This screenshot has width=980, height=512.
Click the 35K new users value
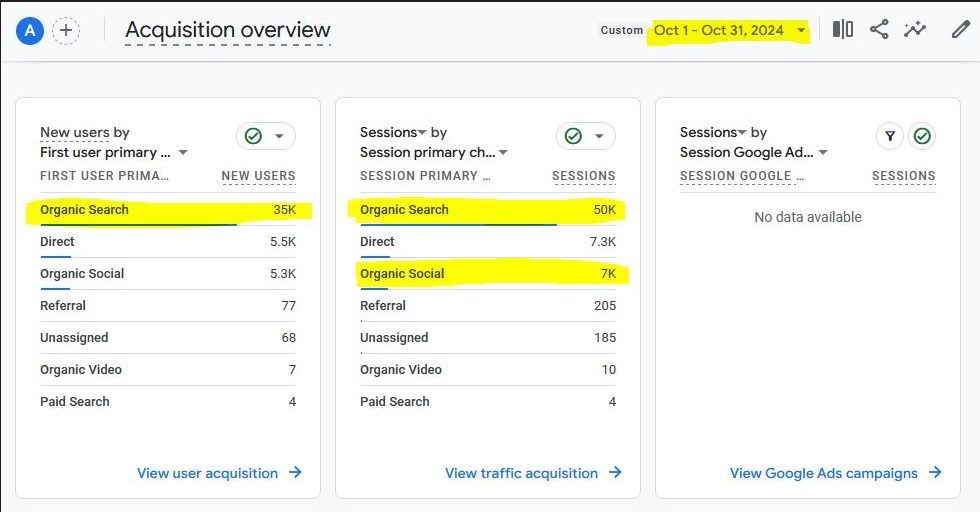(284, 209)
